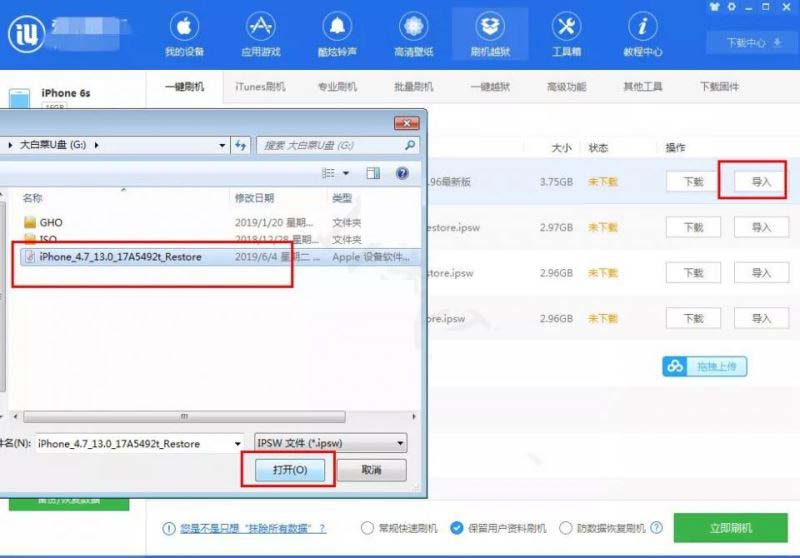The height and width of the screenshot is (558, 800).
Task: Switch to 一键越狱 tab
Action: click(x=490, y=87)
